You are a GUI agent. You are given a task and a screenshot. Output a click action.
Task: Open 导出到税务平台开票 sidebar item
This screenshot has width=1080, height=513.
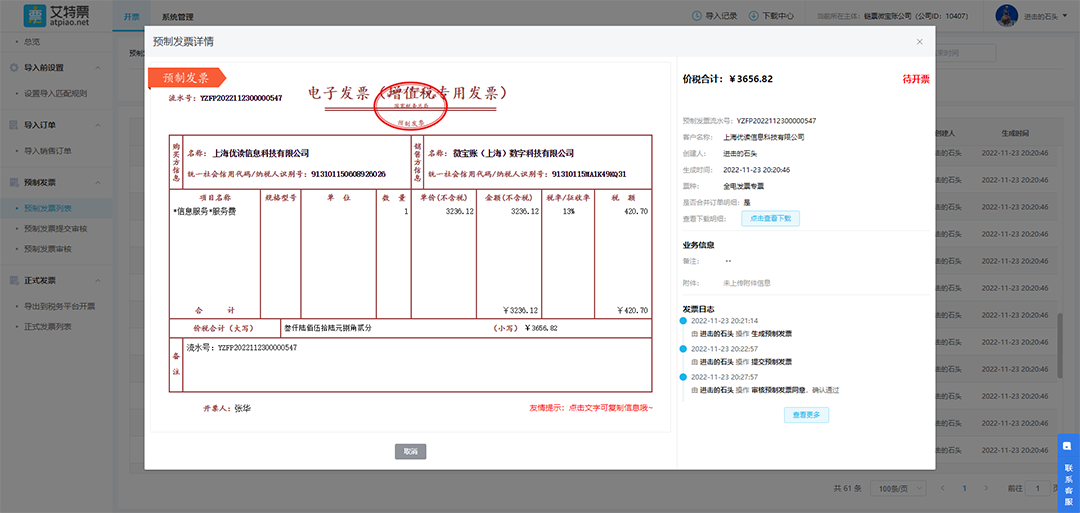59,306
